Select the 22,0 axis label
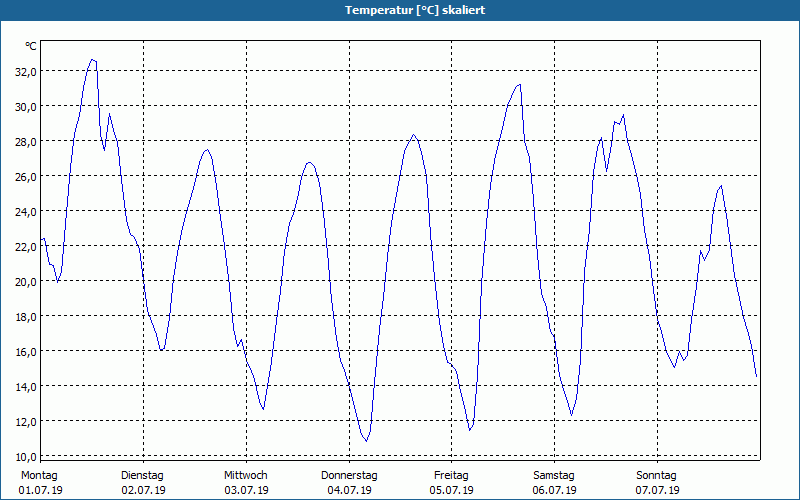Image resolution: width=800 pixels, height=500 pixels. (26, 247)
